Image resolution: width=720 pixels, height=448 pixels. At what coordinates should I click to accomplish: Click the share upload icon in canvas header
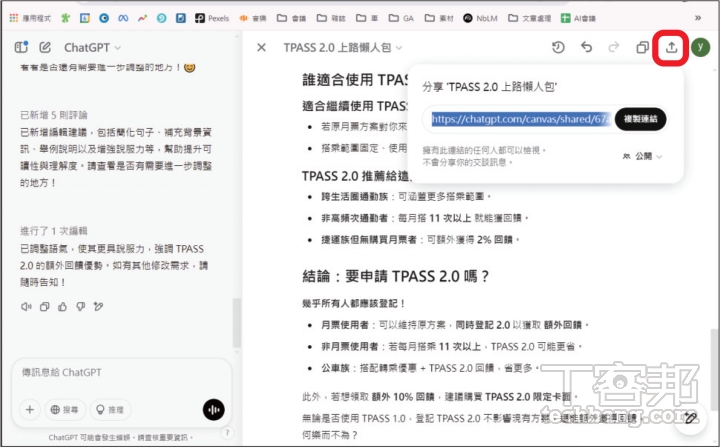tap(671, 47)
